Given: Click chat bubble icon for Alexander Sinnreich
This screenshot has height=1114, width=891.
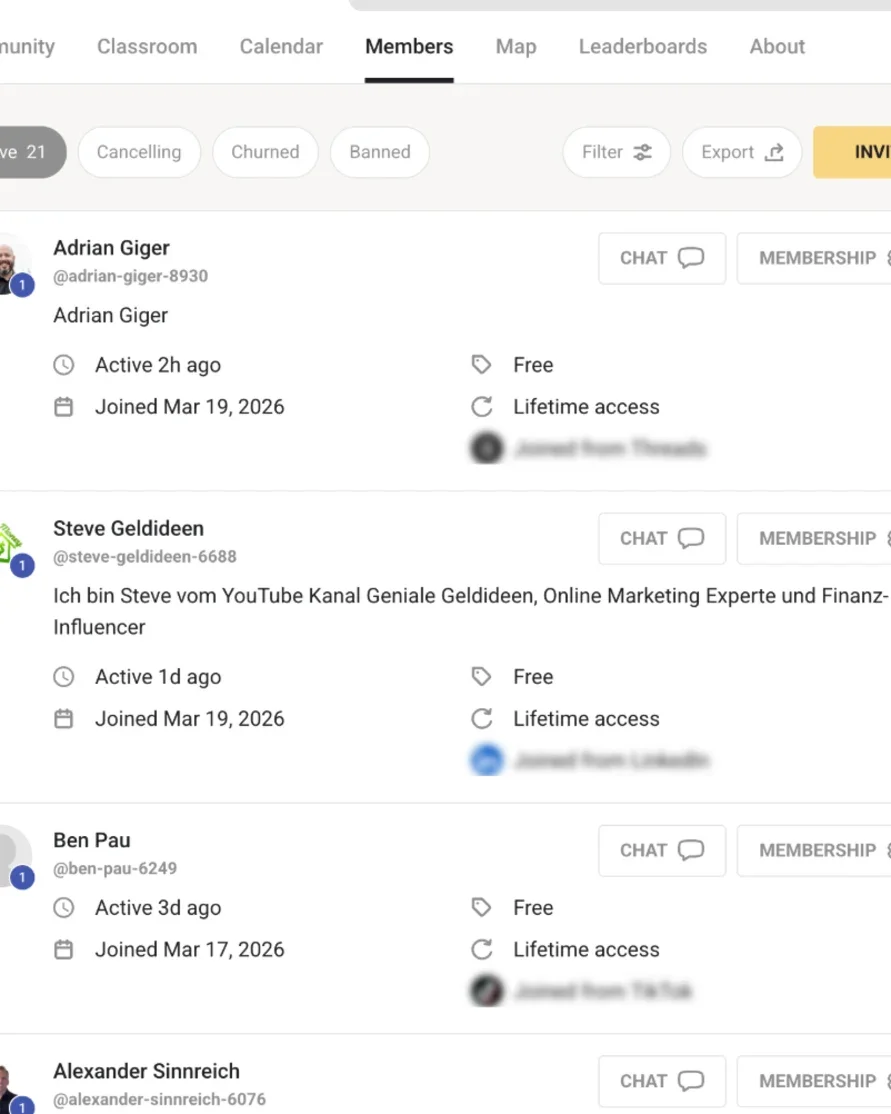Looking at the screenshot, I should pos(691,1081).
